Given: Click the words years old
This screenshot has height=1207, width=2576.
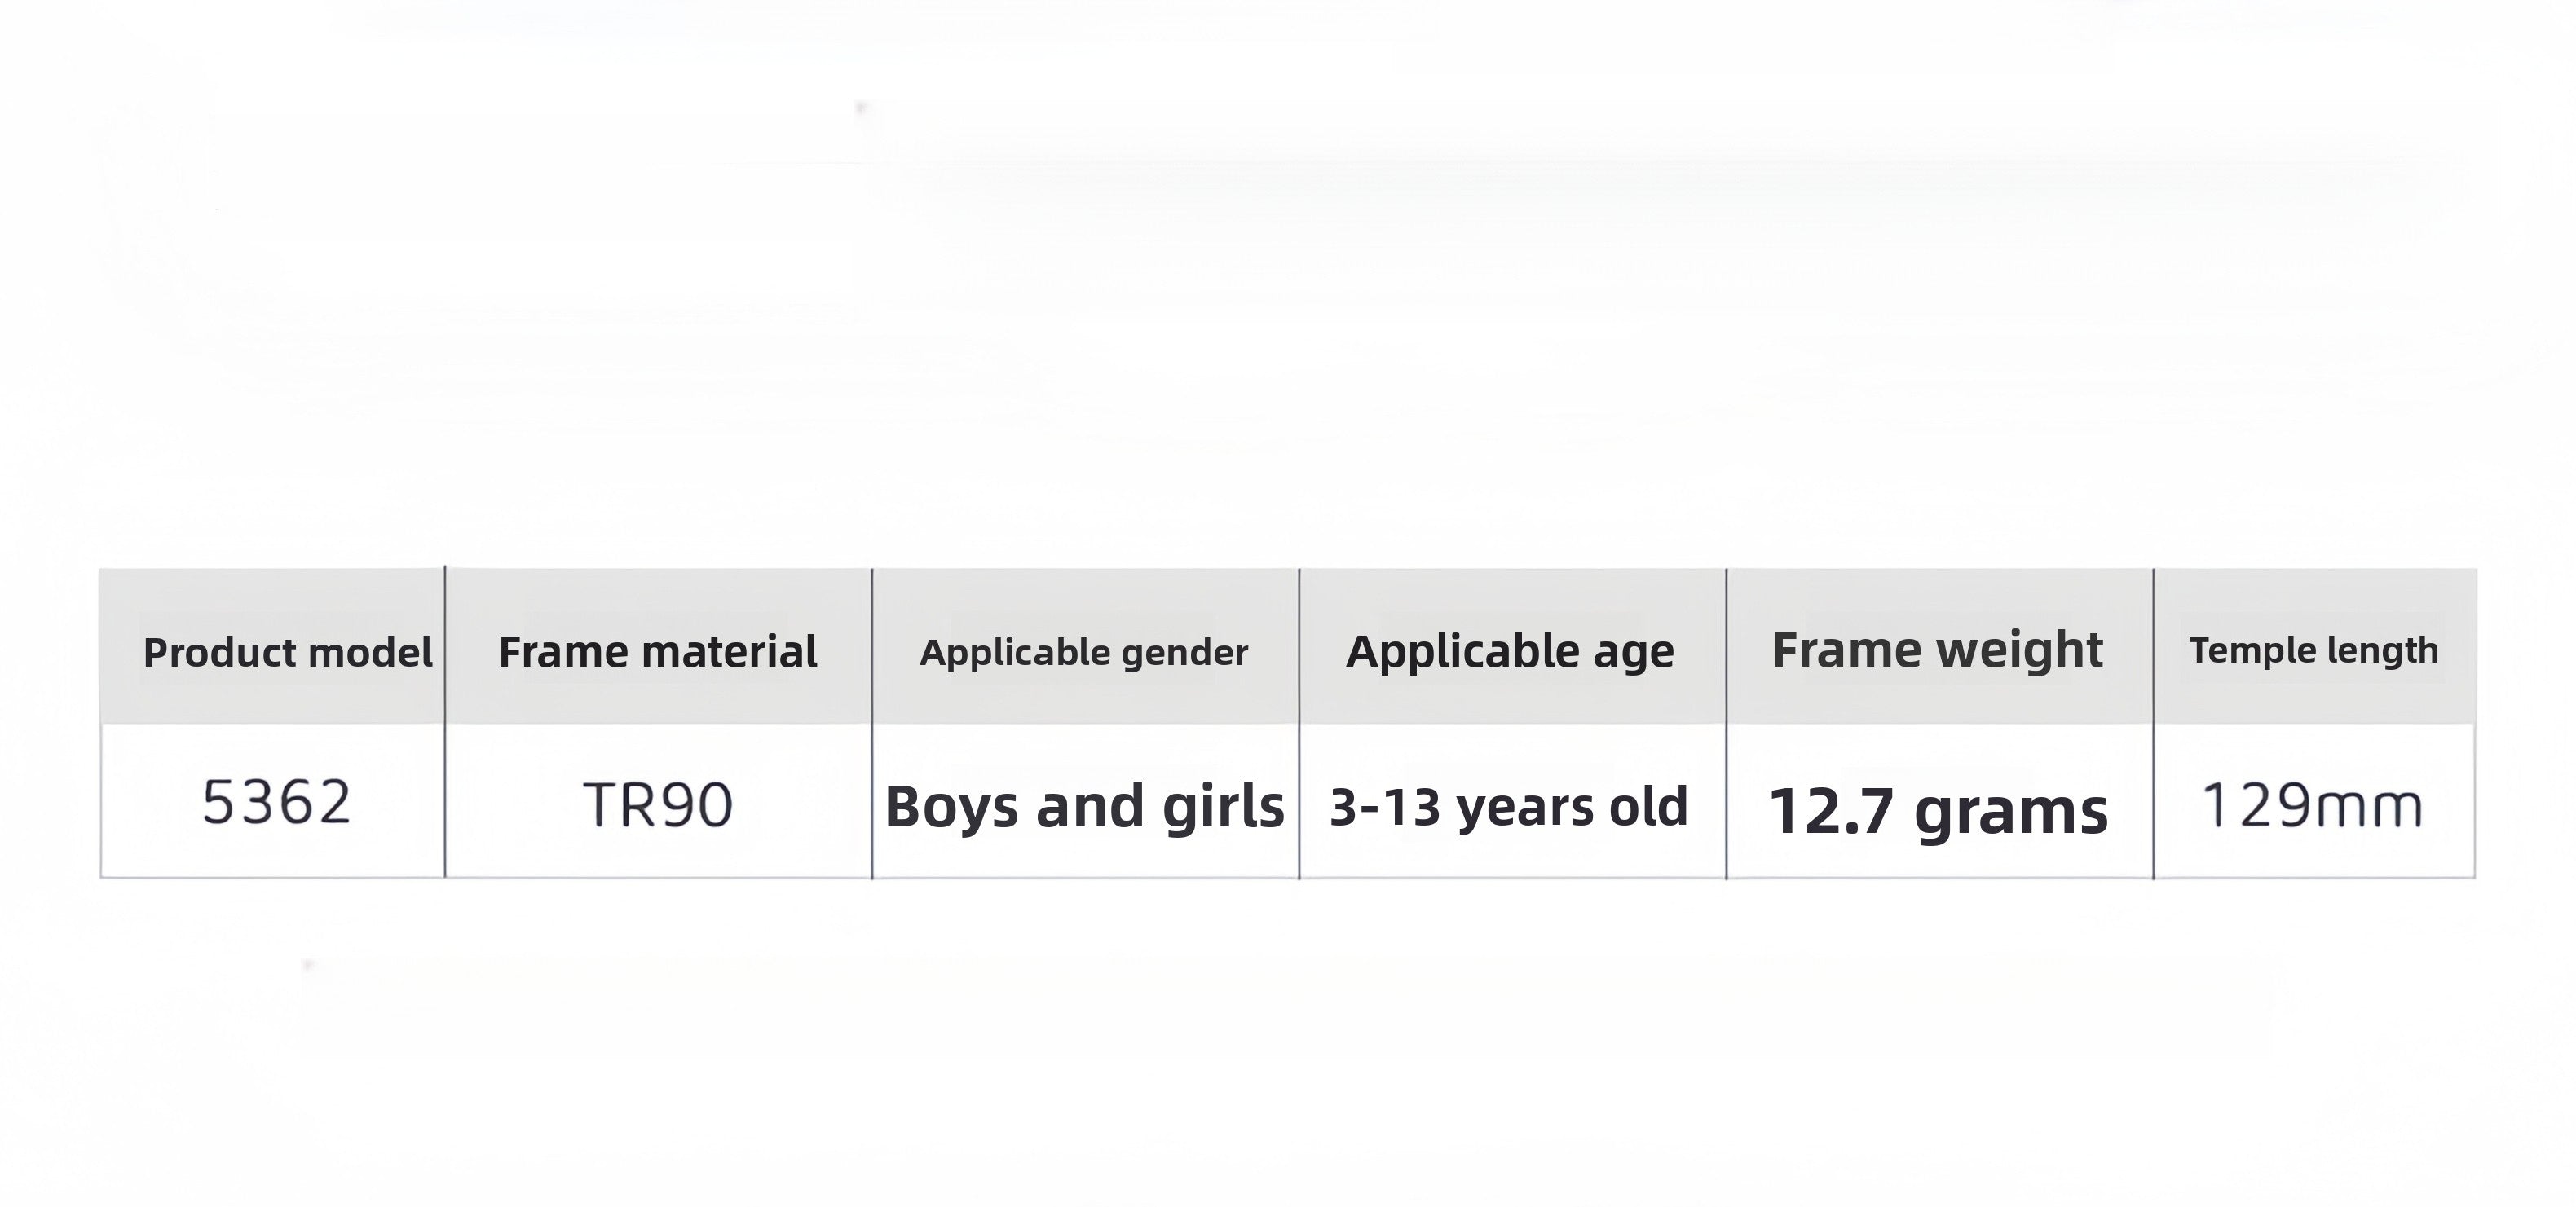Looking at the screenshot, I should pyautogui.click(x=1573, y=808).
